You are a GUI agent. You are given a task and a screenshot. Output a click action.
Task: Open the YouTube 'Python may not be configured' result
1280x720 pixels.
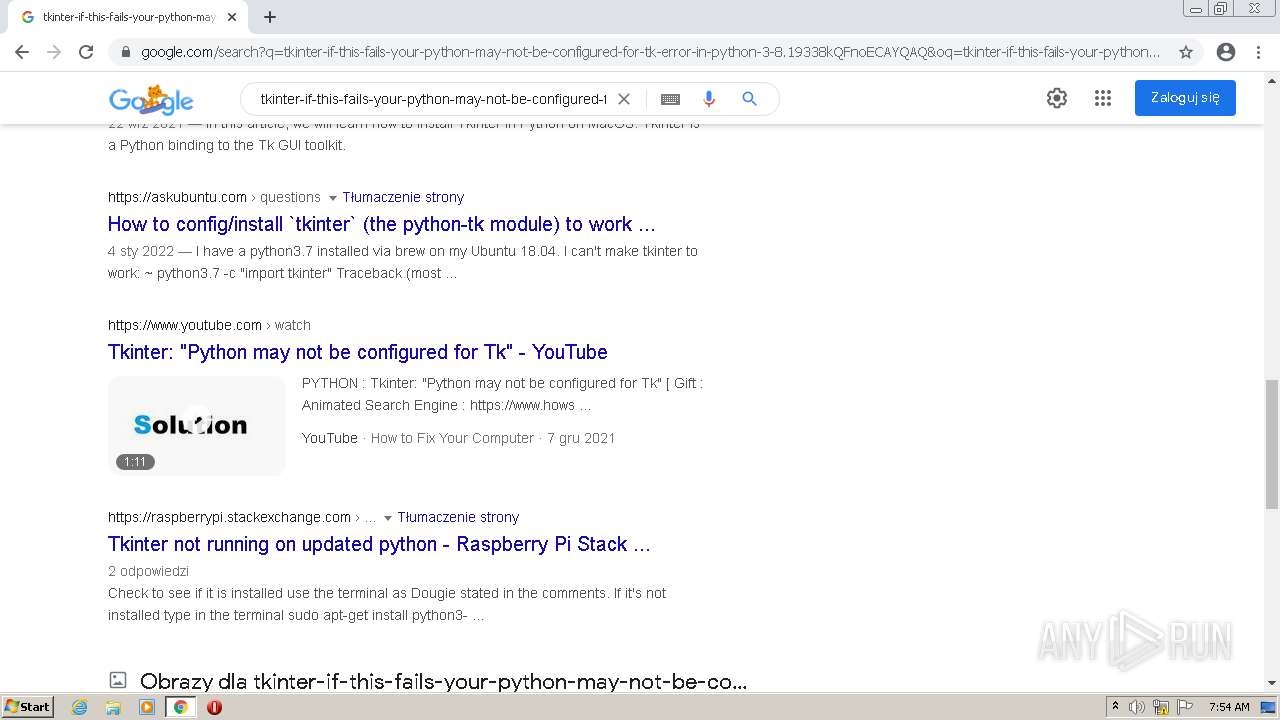358,352
